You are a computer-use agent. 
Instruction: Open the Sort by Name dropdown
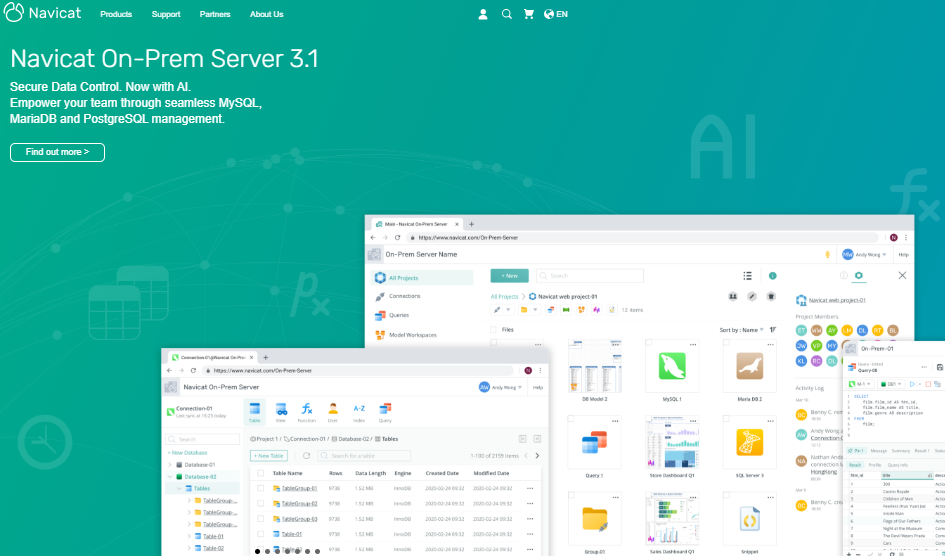741,330
